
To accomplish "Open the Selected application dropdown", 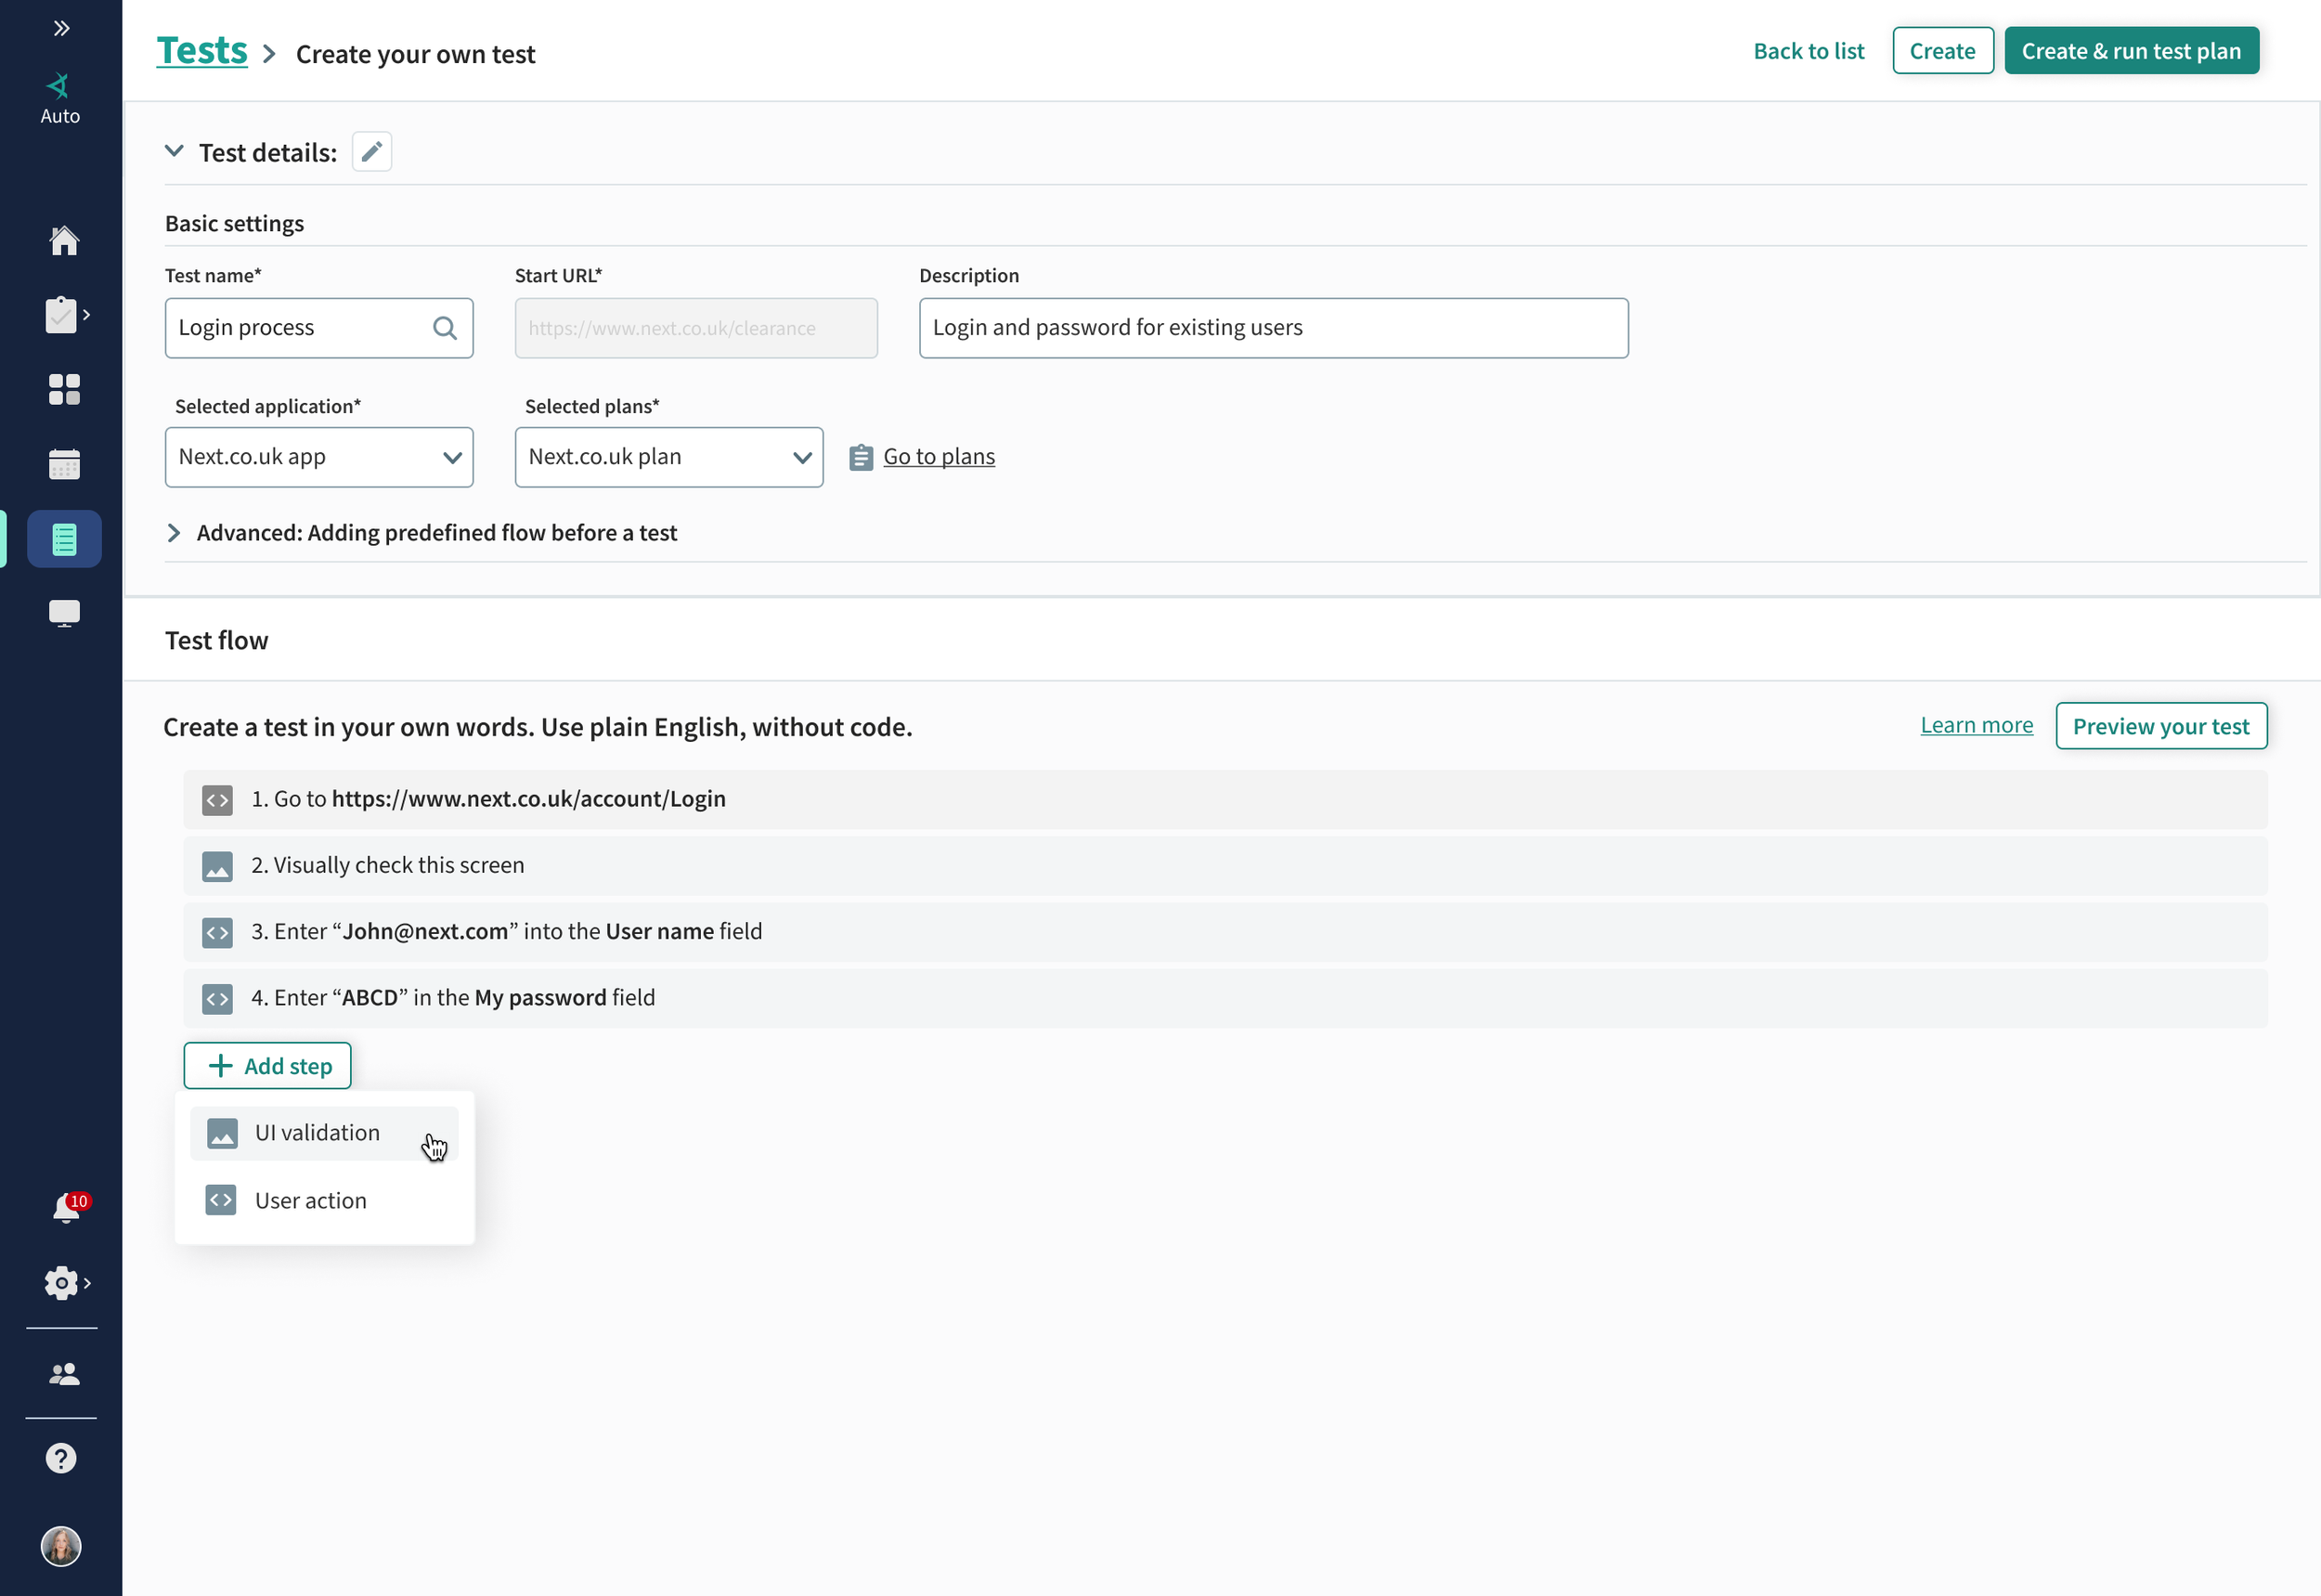I will [x=319, y=457].
